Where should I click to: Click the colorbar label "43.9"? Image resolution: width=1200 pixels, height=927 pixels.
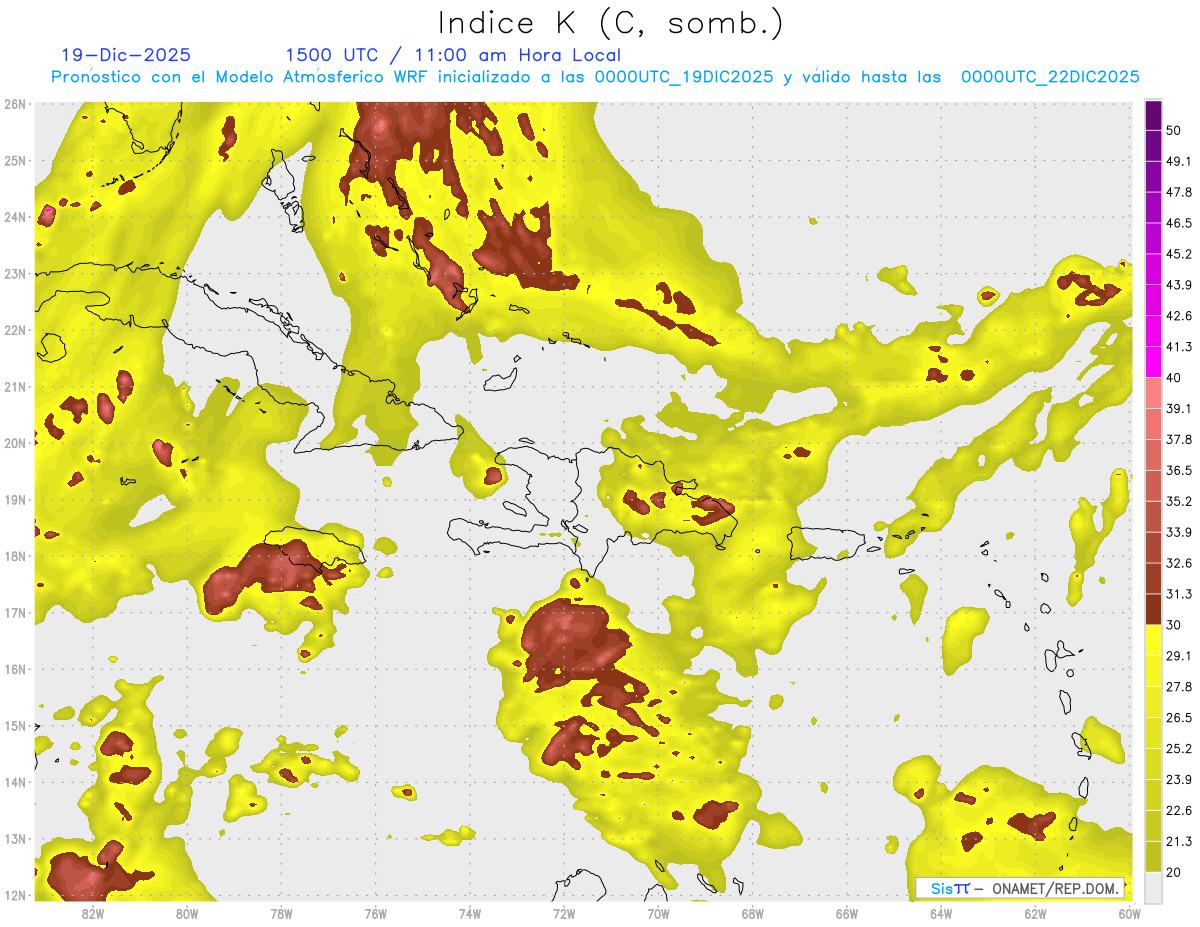click(x=1179, y=285)
